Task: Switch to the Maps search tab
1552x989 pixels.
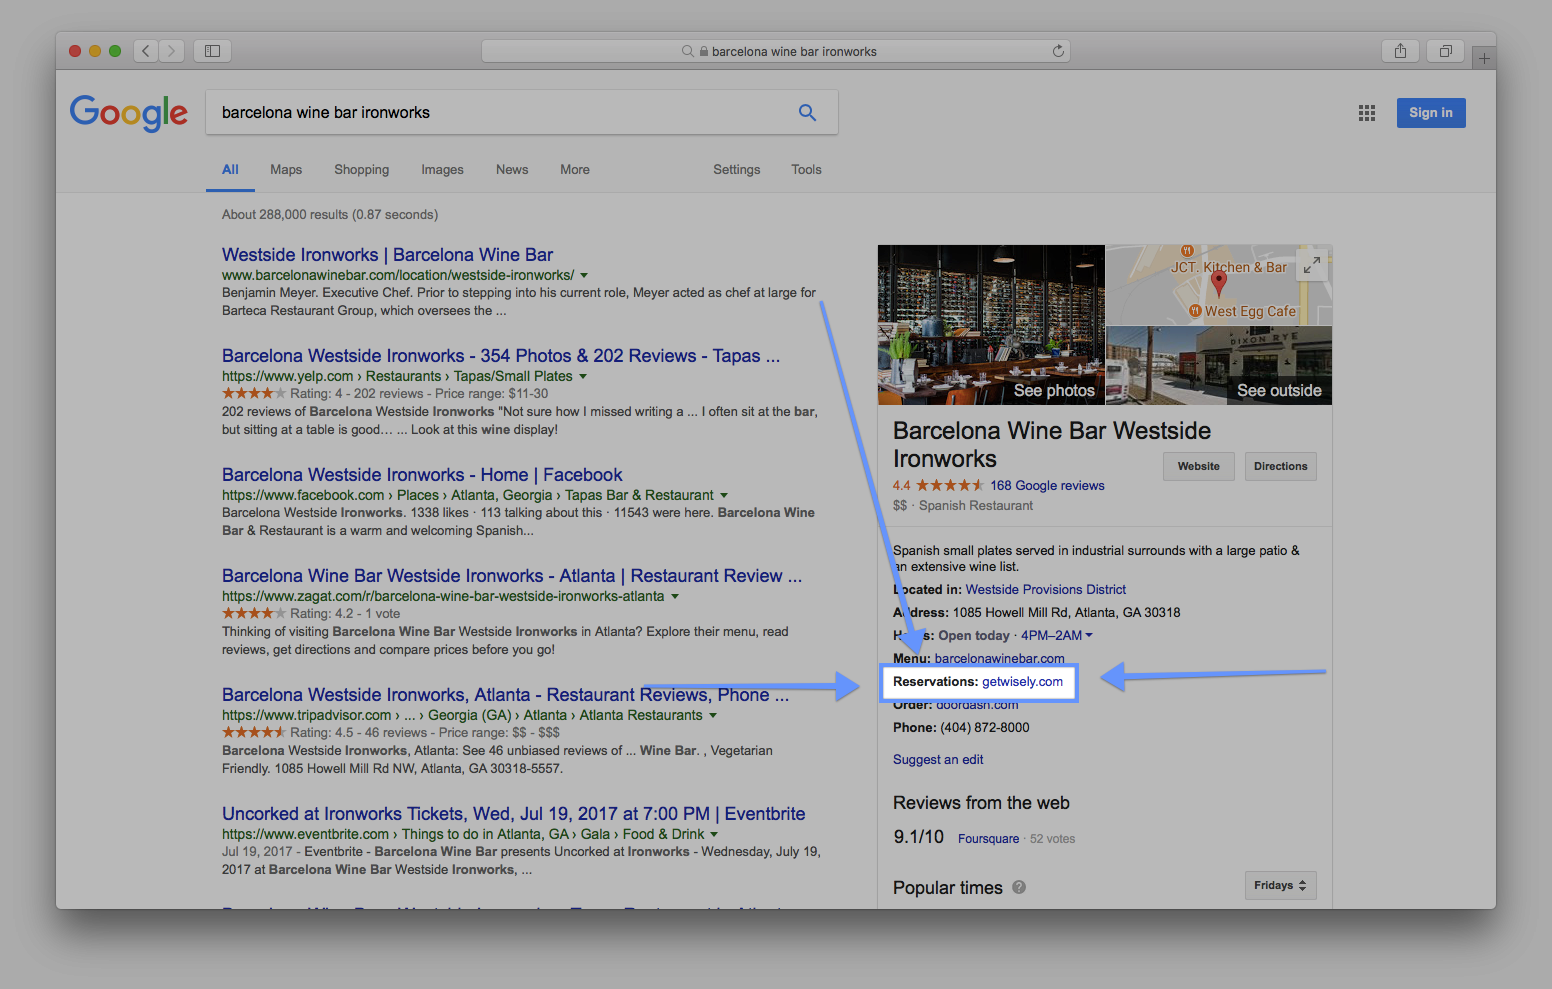Action: [x=286, y=169]
